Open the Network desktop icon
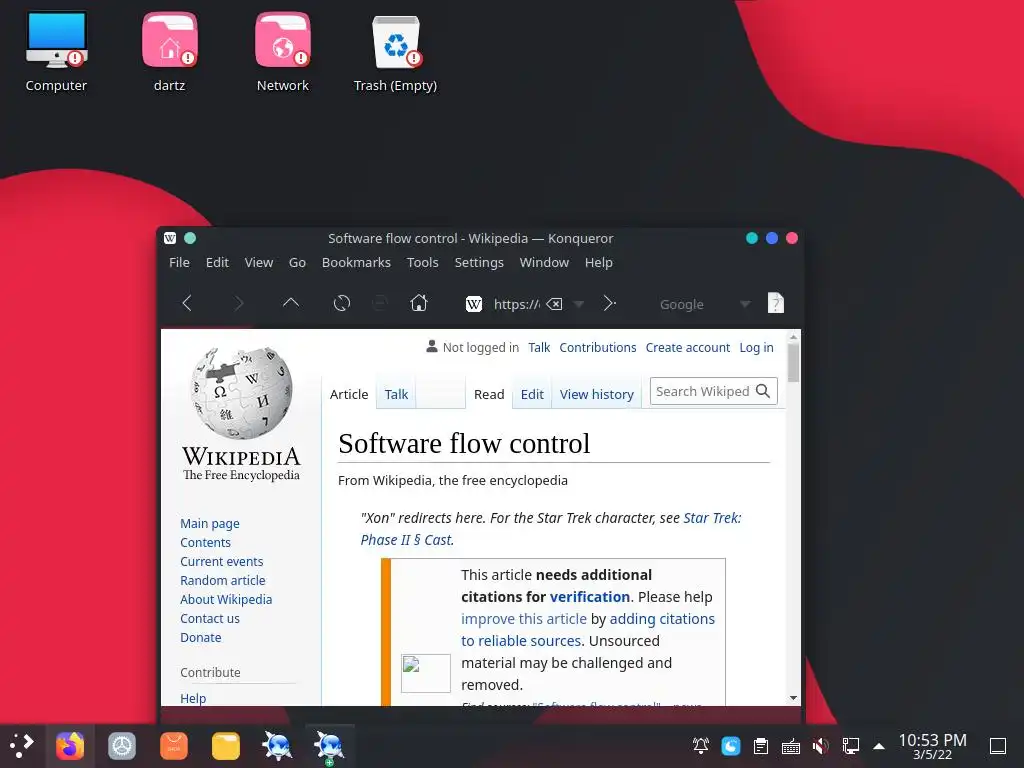Viewport: 1024px width, 768px height. point(283,40)
